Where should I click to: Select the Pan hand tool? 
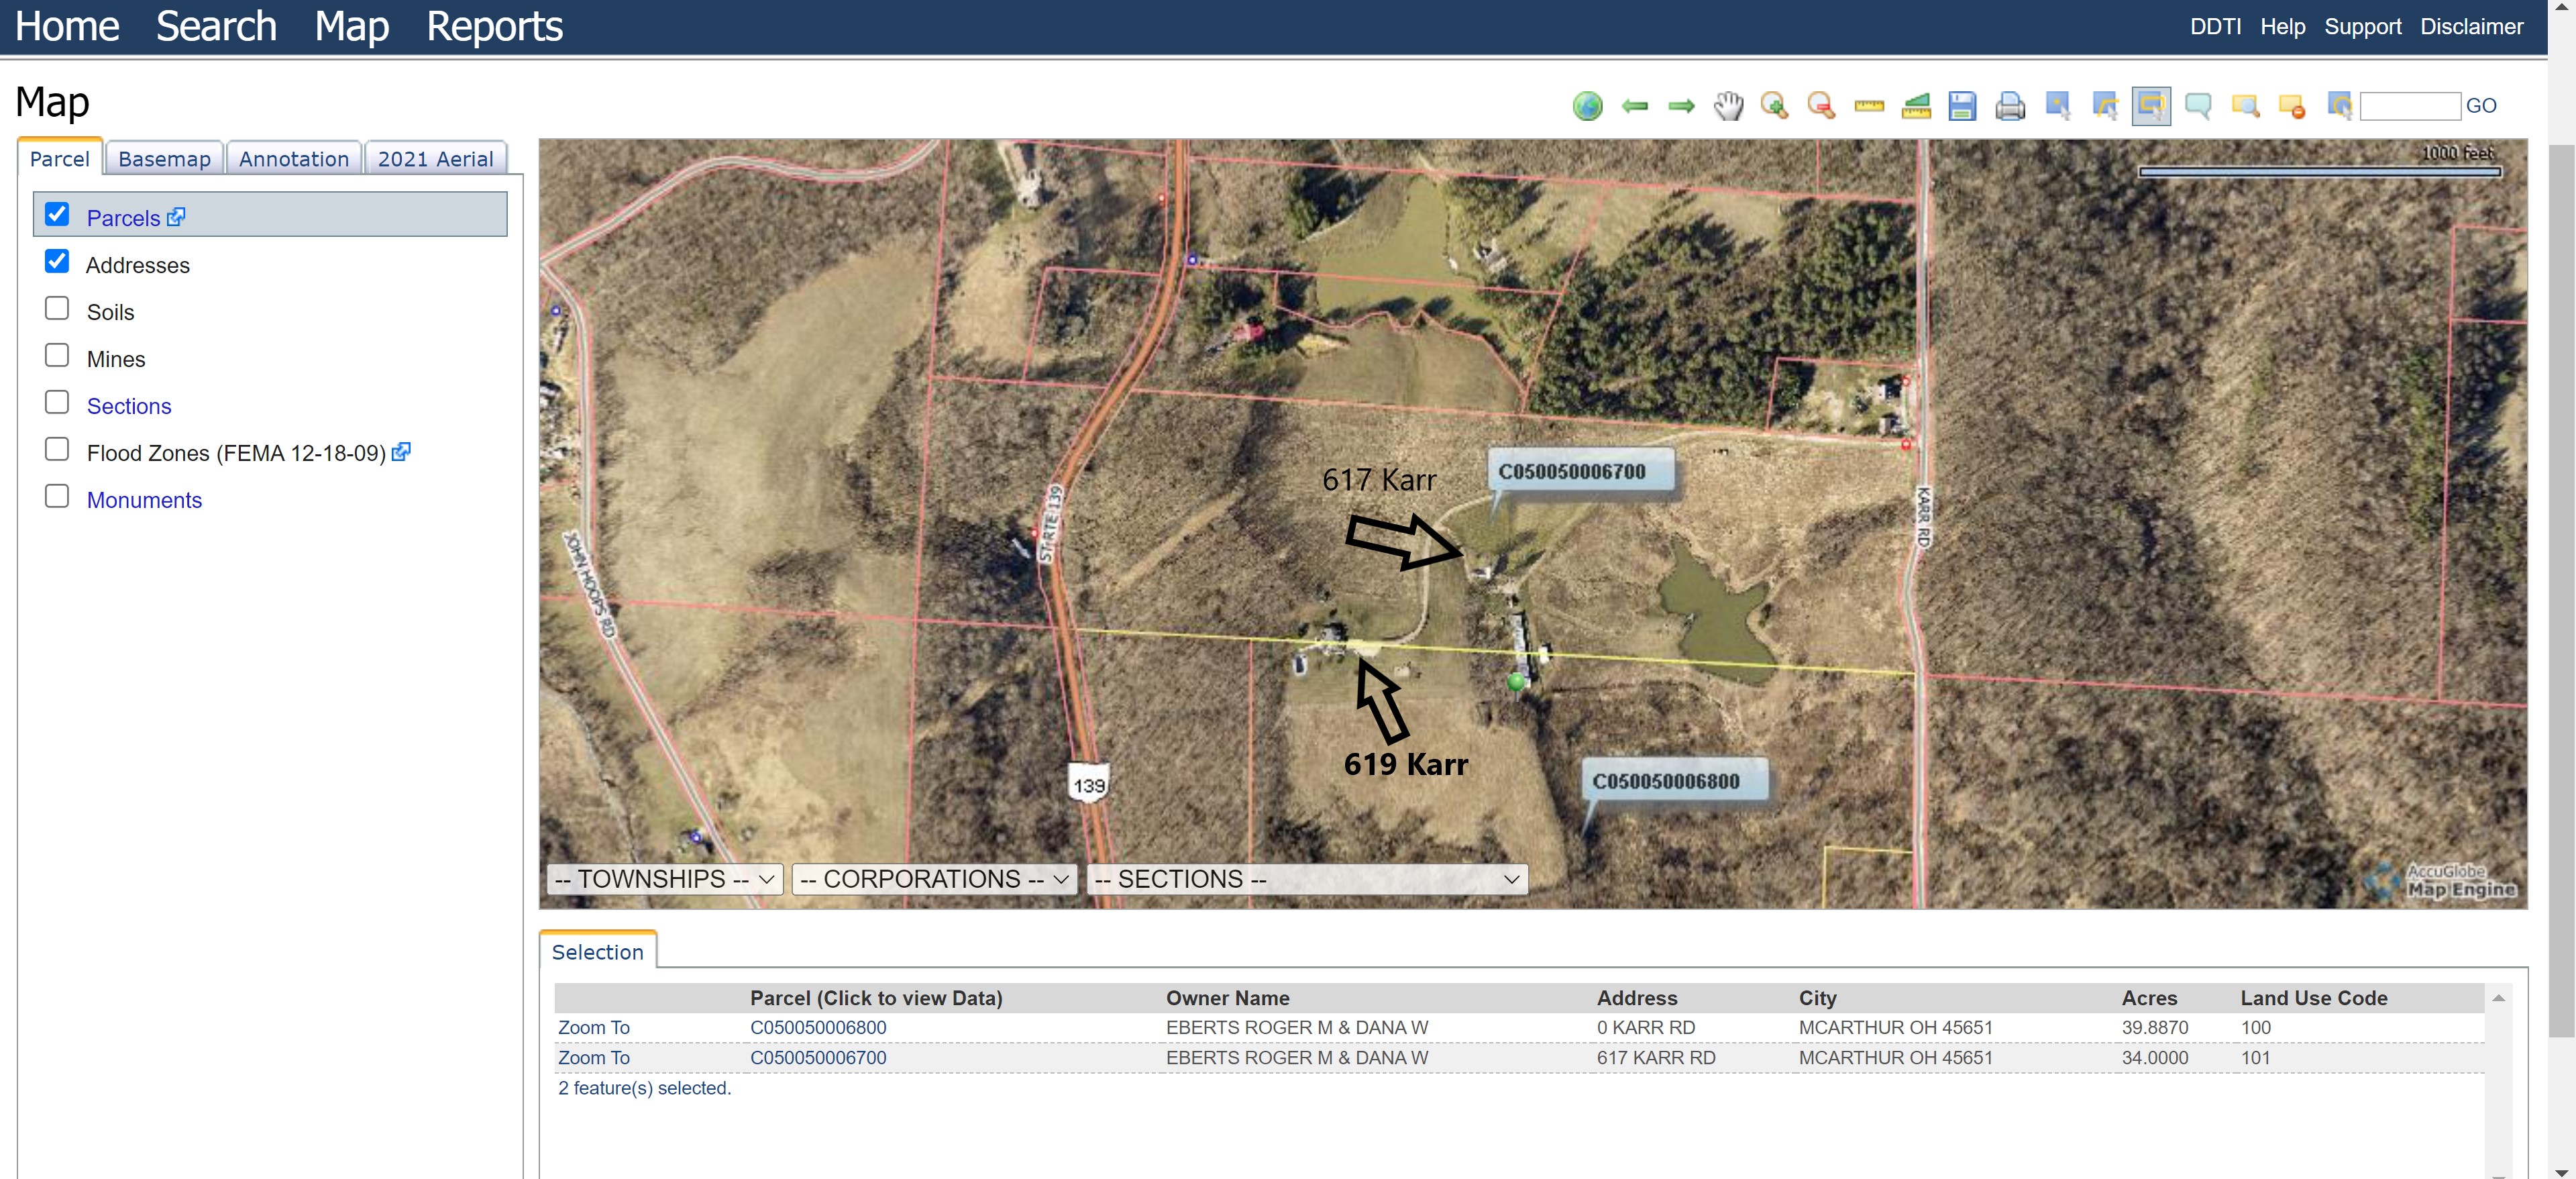click(x=1729, y=105)
